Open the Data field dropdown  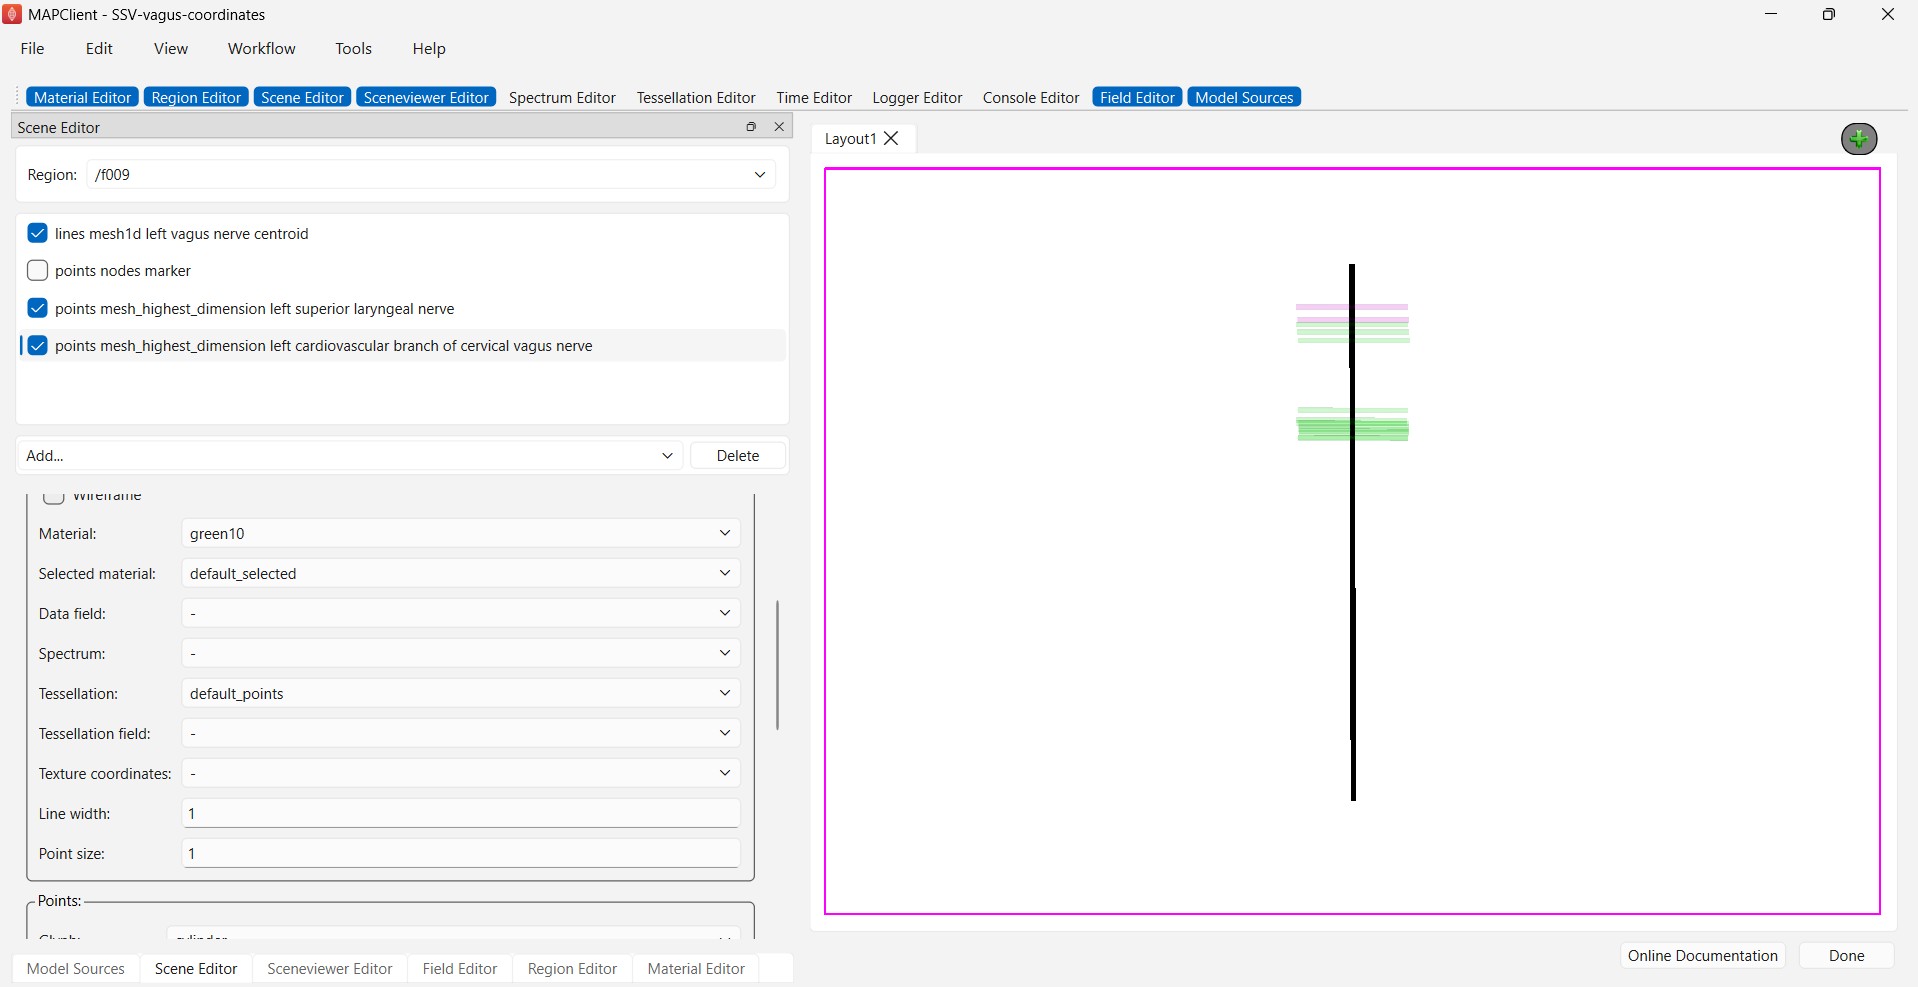(x=461, y=613)
